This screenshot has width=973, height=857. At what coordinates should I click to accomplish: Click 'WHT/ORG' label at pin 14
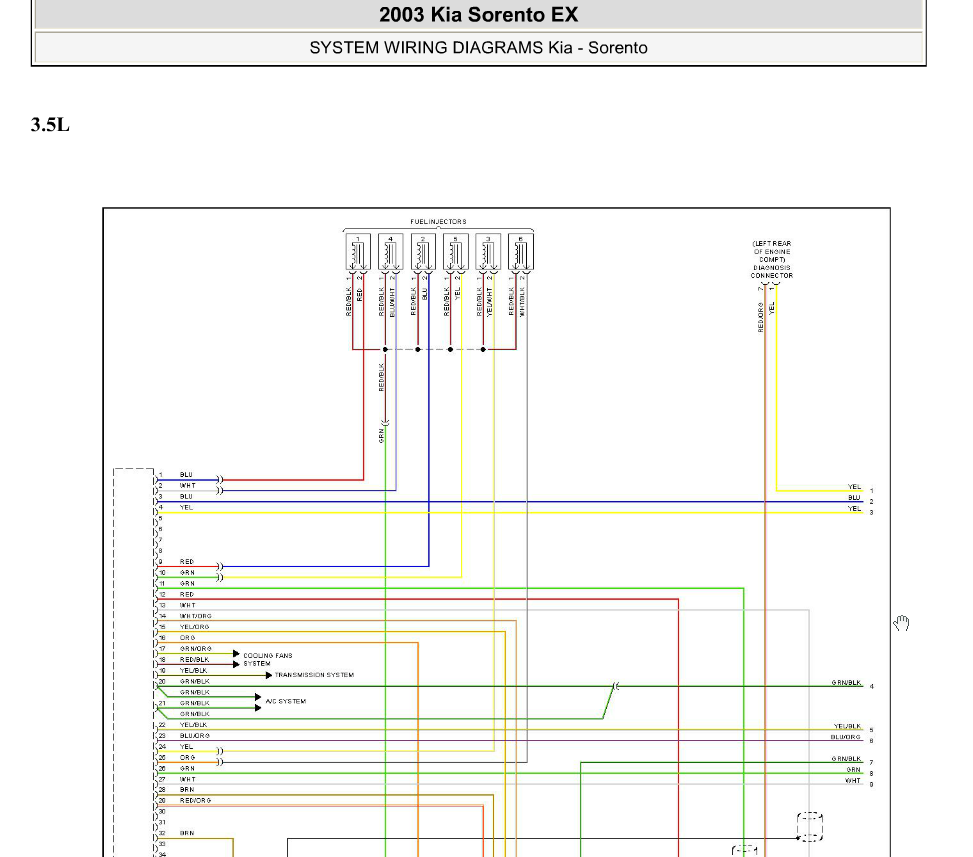[x=195, y=616]
